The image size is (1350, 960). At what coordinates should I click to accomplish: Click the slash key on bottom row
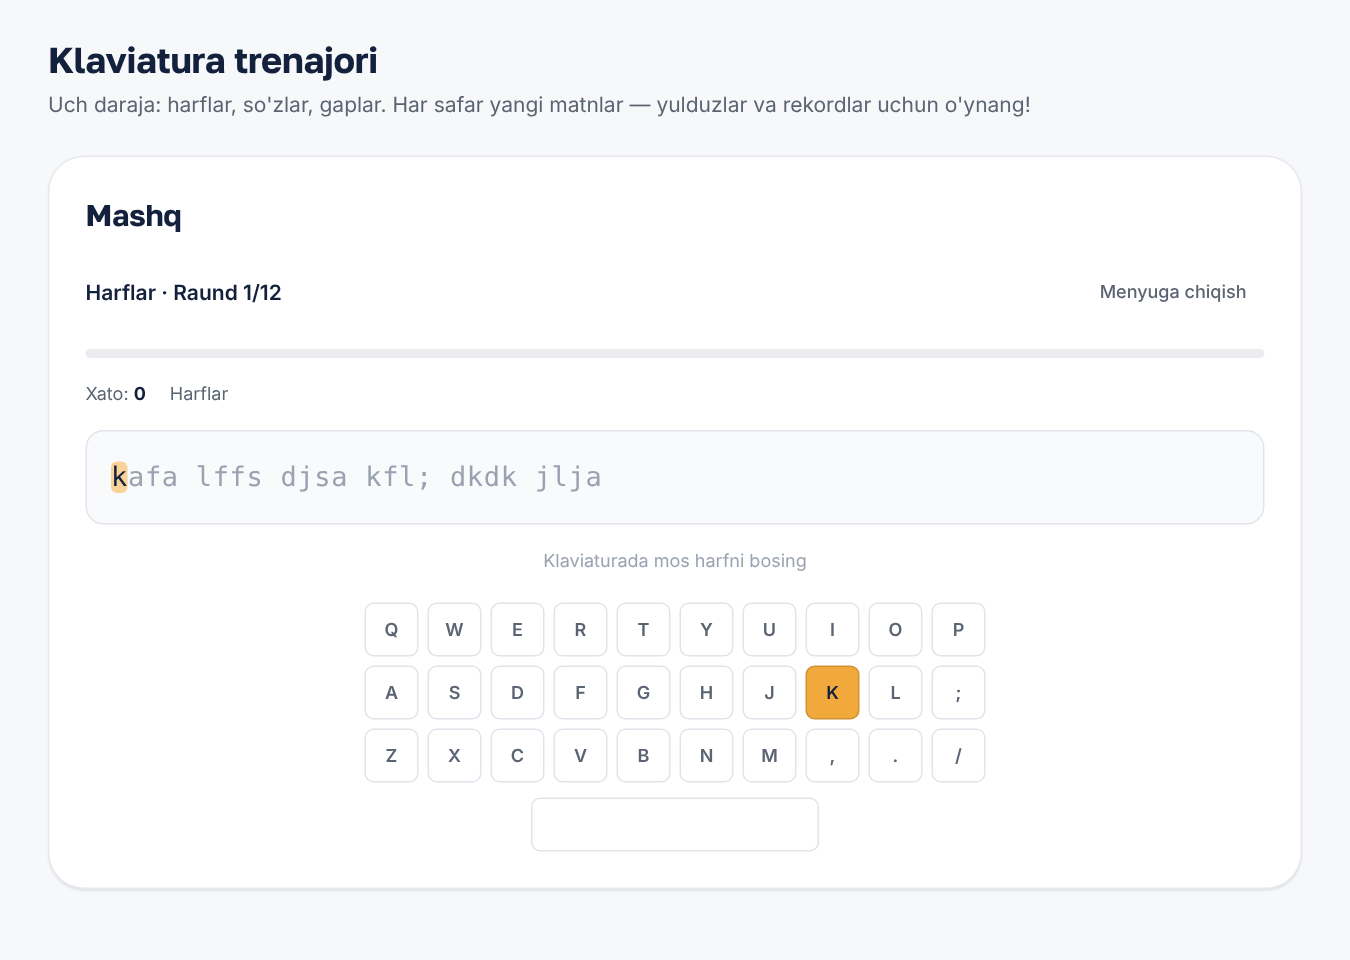tap(958, 755)
